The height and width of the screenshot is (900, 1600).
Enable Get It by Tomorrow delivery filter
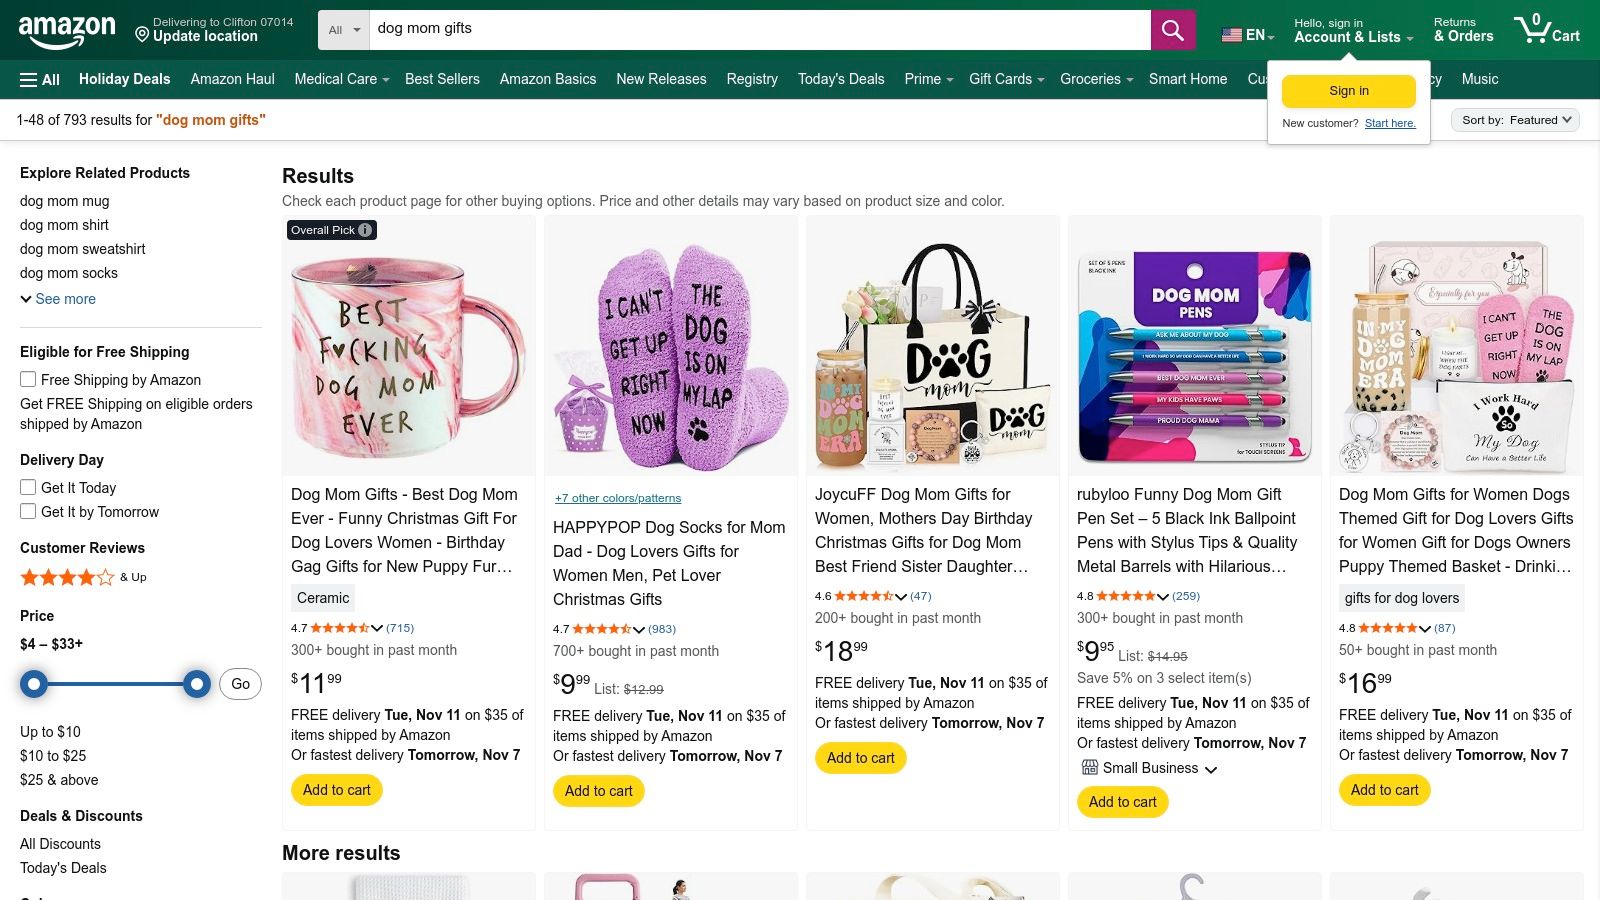[27, 511]
